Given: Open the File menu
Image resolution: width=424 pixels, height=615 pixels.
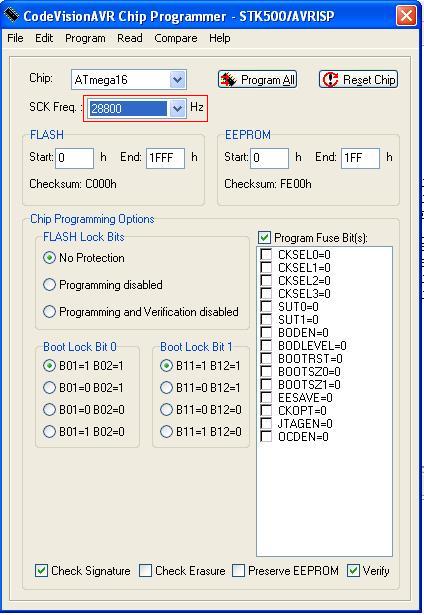Looking at the screenshot, I should click(x=15, y=38).
